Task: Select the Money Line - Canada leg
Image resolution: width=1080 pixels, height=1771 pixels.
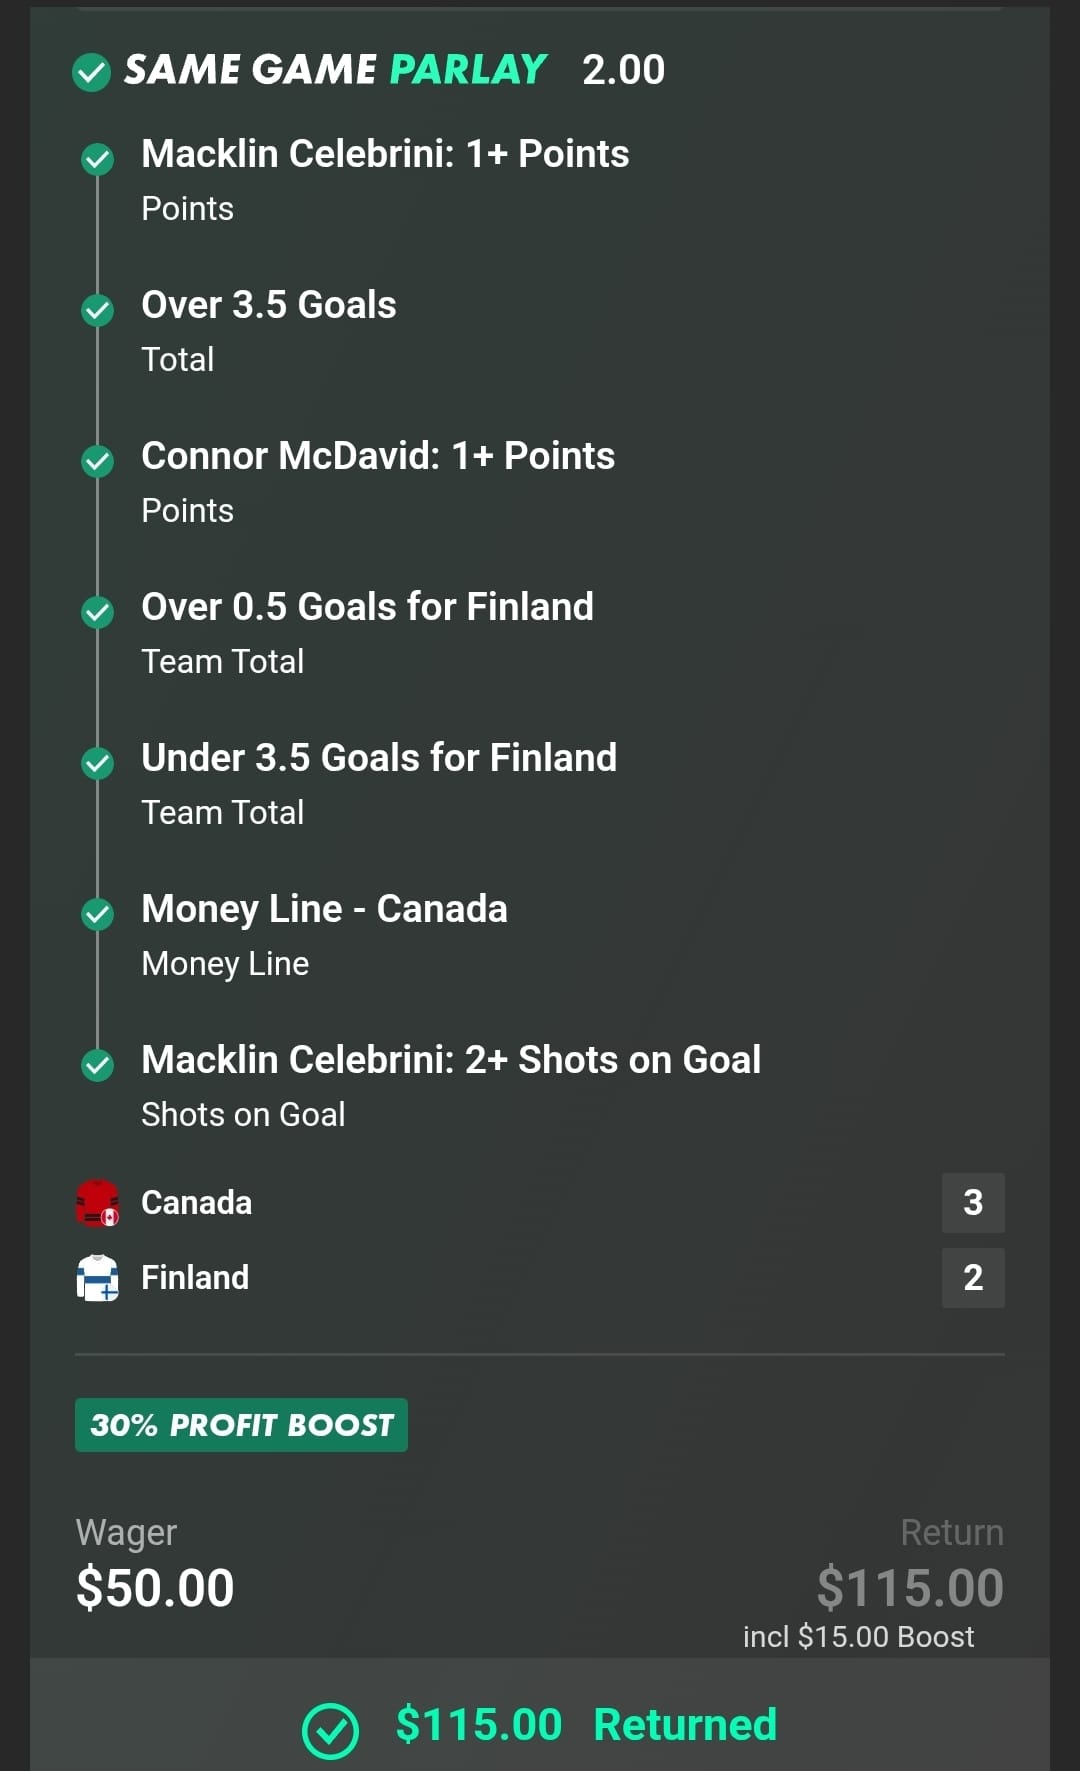Action: click(x=324, y=909)
